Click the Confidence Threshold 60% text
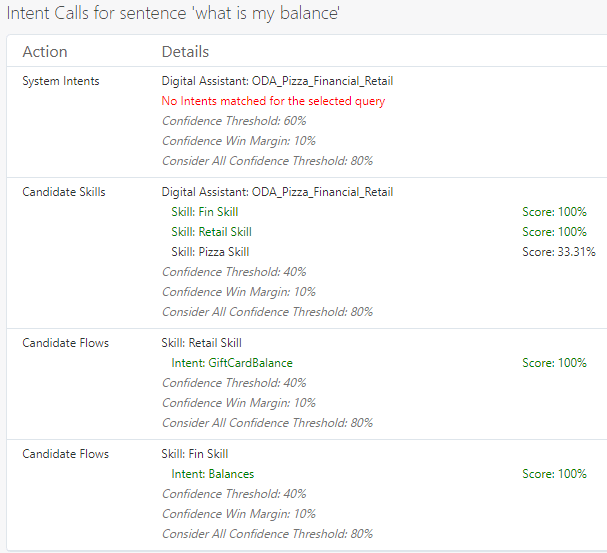Screen dimensions: 607x553 (x=234, y=121)
